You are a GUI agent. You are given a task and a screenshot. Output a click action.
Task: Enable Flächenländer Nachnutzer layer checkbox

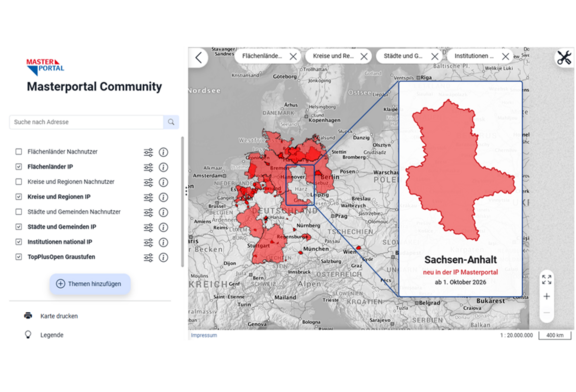[x=18, y=152]
